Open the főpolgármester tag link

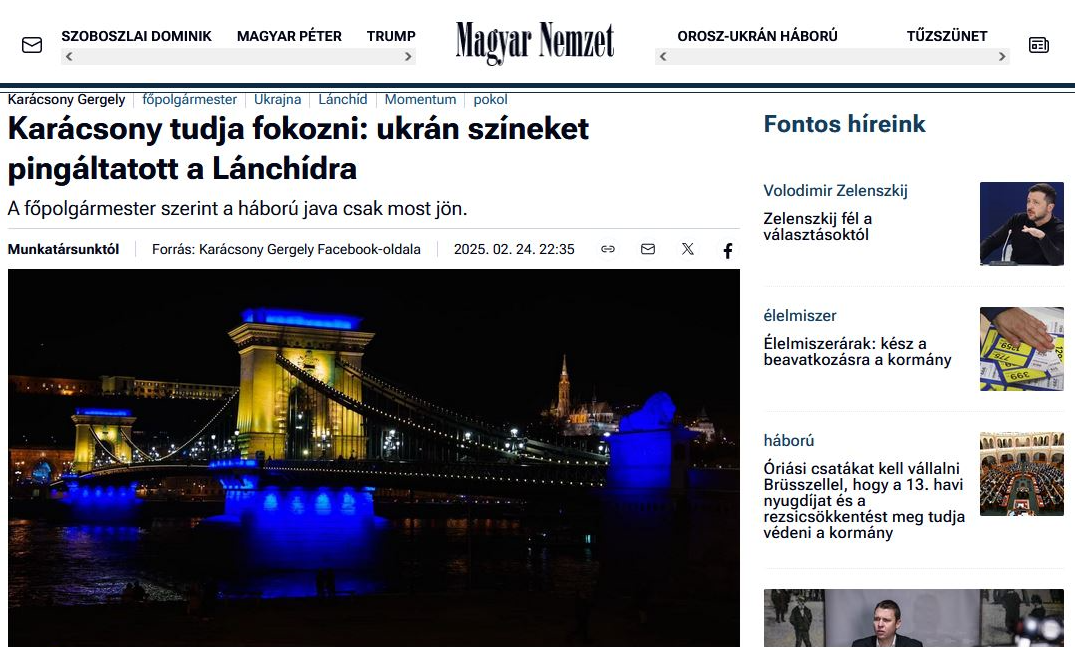coord(189,99)
